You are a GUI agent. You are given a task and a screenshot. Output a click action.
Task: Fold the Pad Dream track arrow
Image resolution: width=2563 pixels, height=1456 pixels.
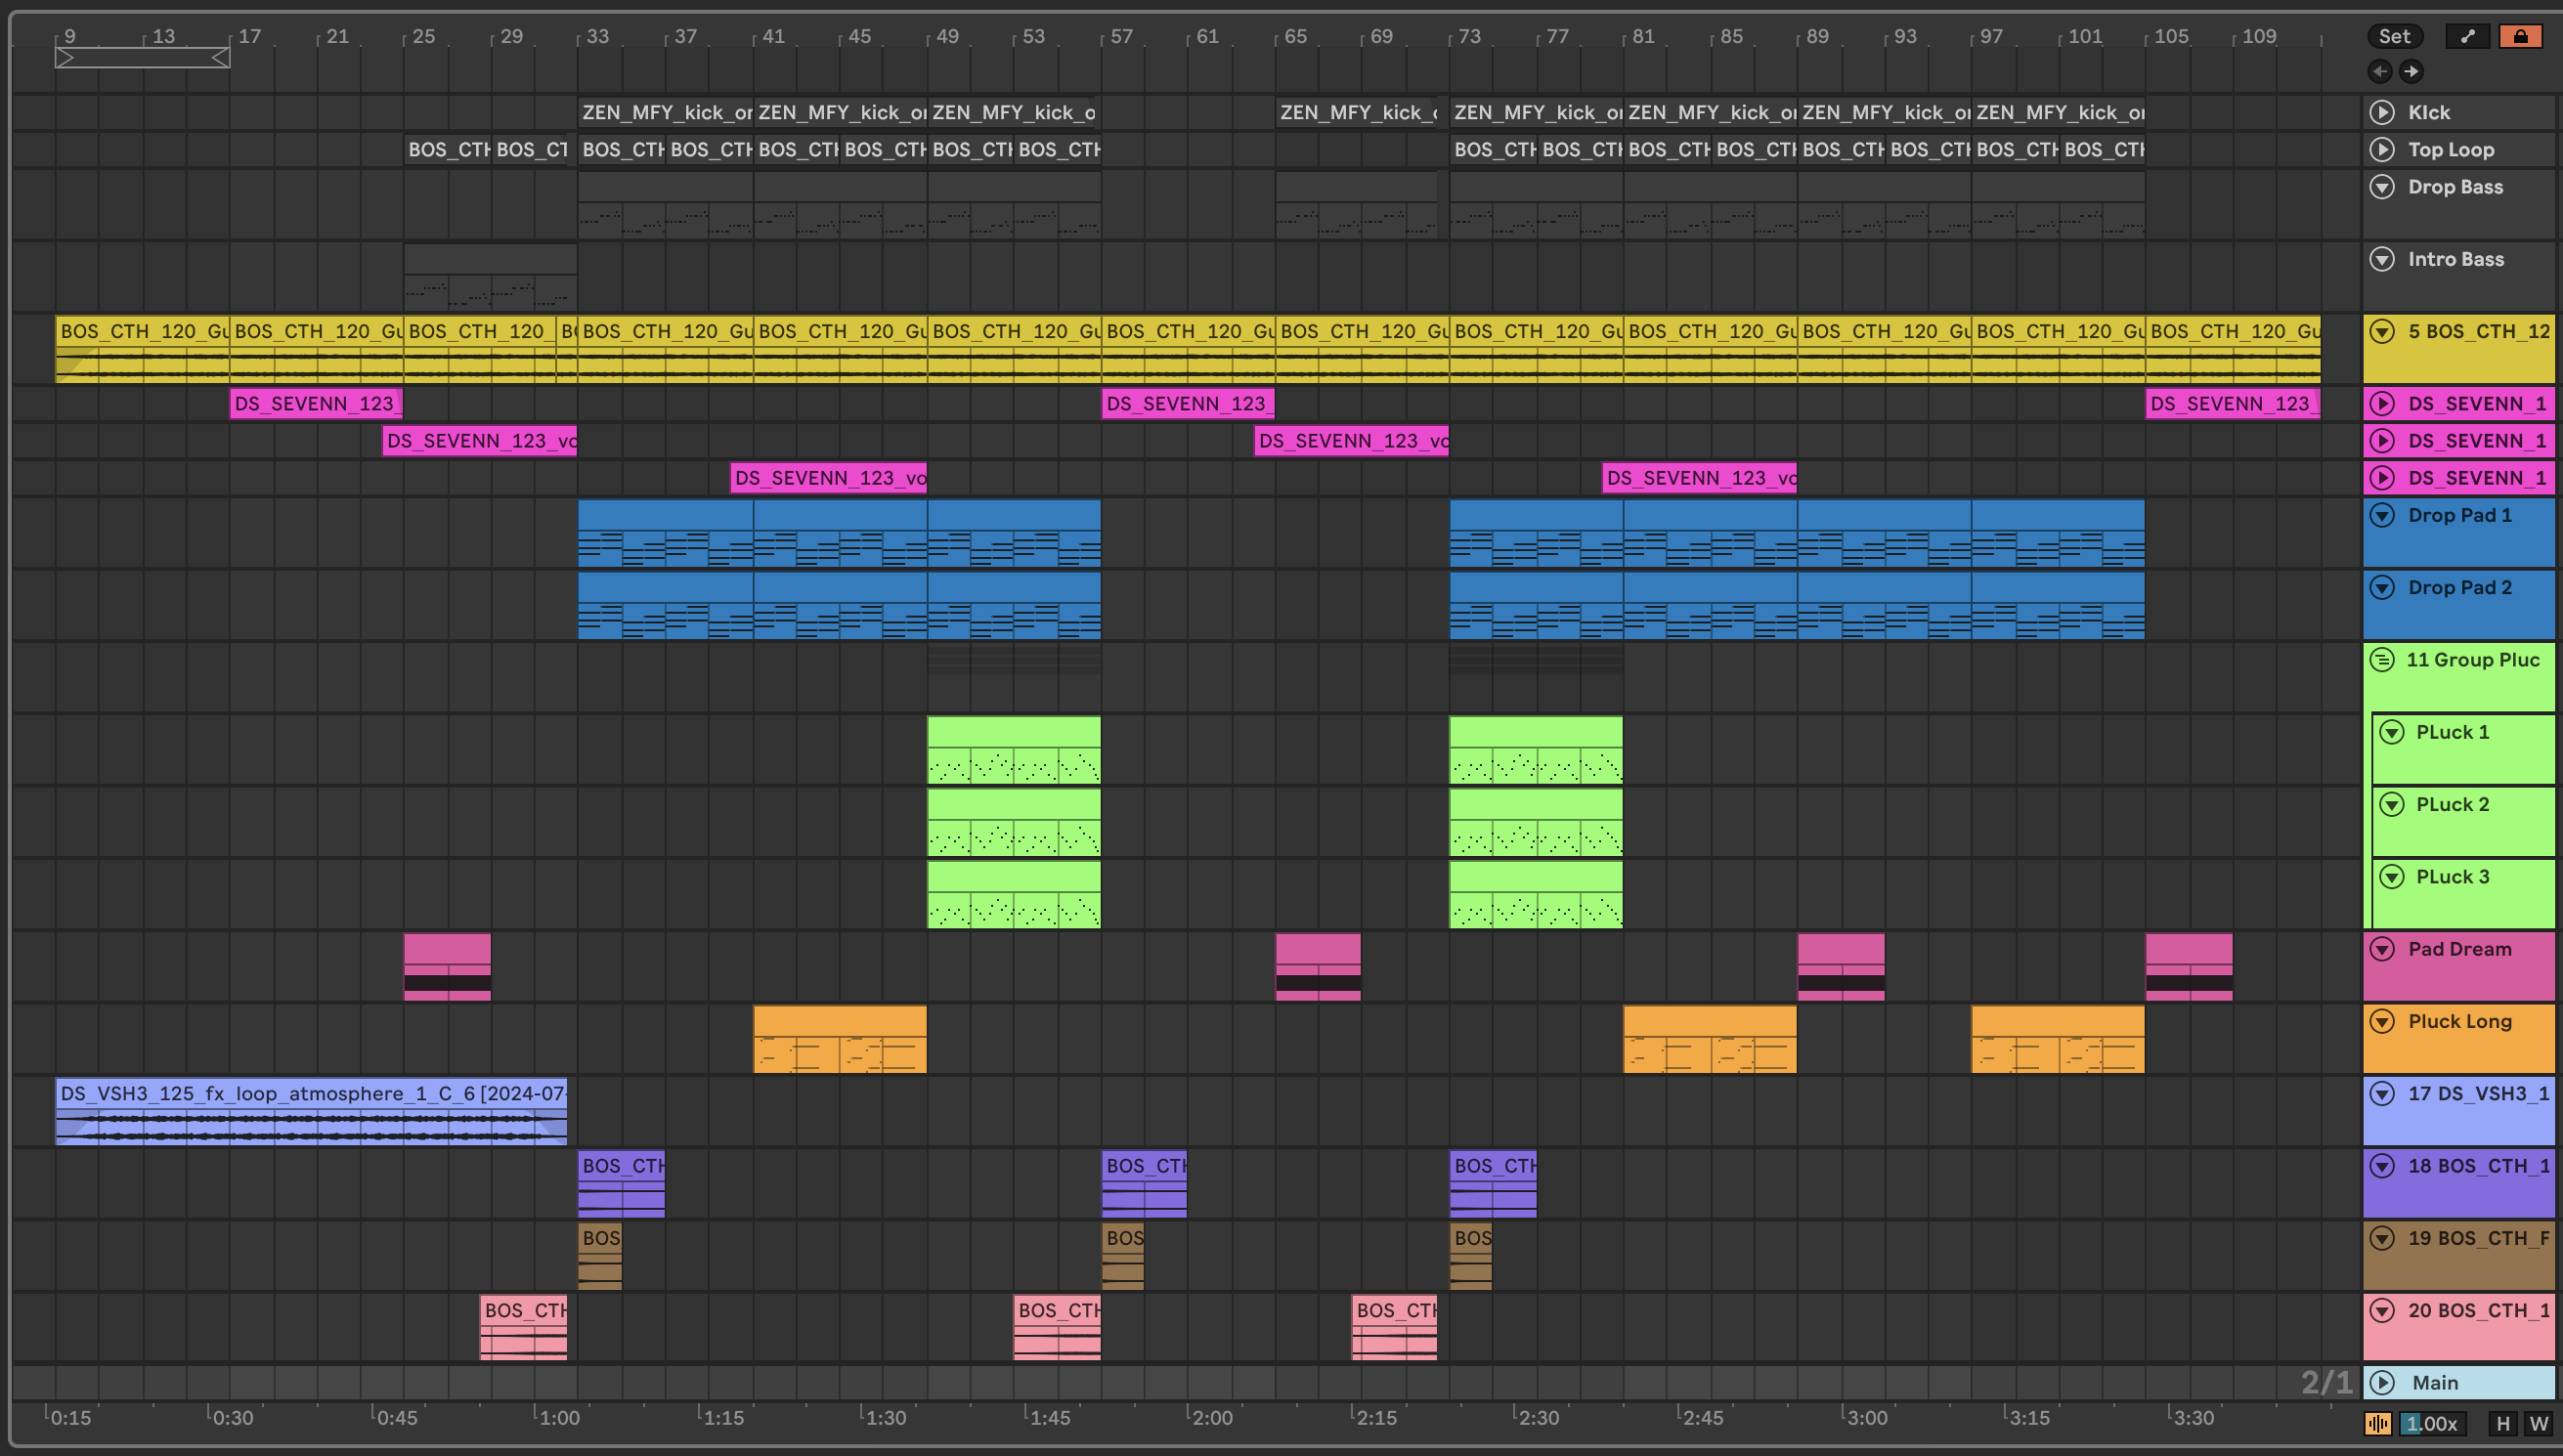coord(2382,949)
